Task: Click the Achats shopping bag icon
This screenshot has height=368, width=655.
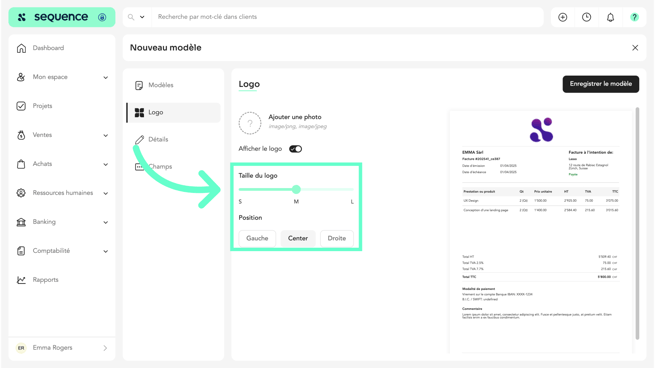Action: tap(21, 164)
